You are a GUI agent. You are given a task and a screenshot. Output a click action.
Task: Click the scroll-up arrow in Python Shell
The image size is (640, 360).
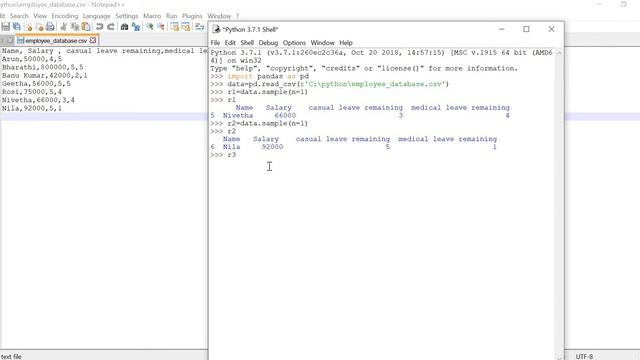pos(559,53)
